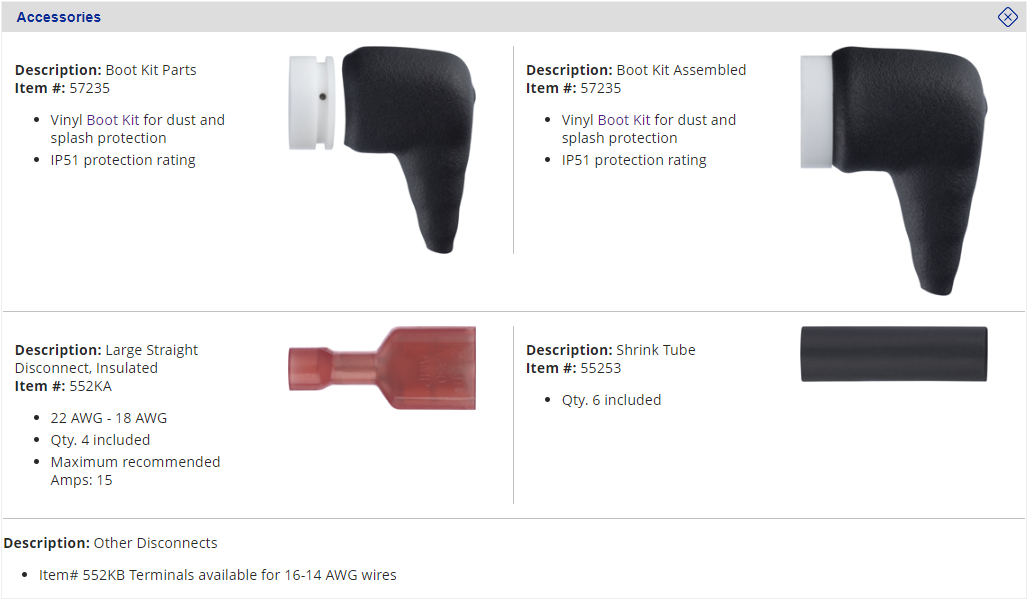Select the Boot Kit Assembled description title
The width and height of the screenshot is (1029, 601).
pyautogui.click(x=681, y=70)
